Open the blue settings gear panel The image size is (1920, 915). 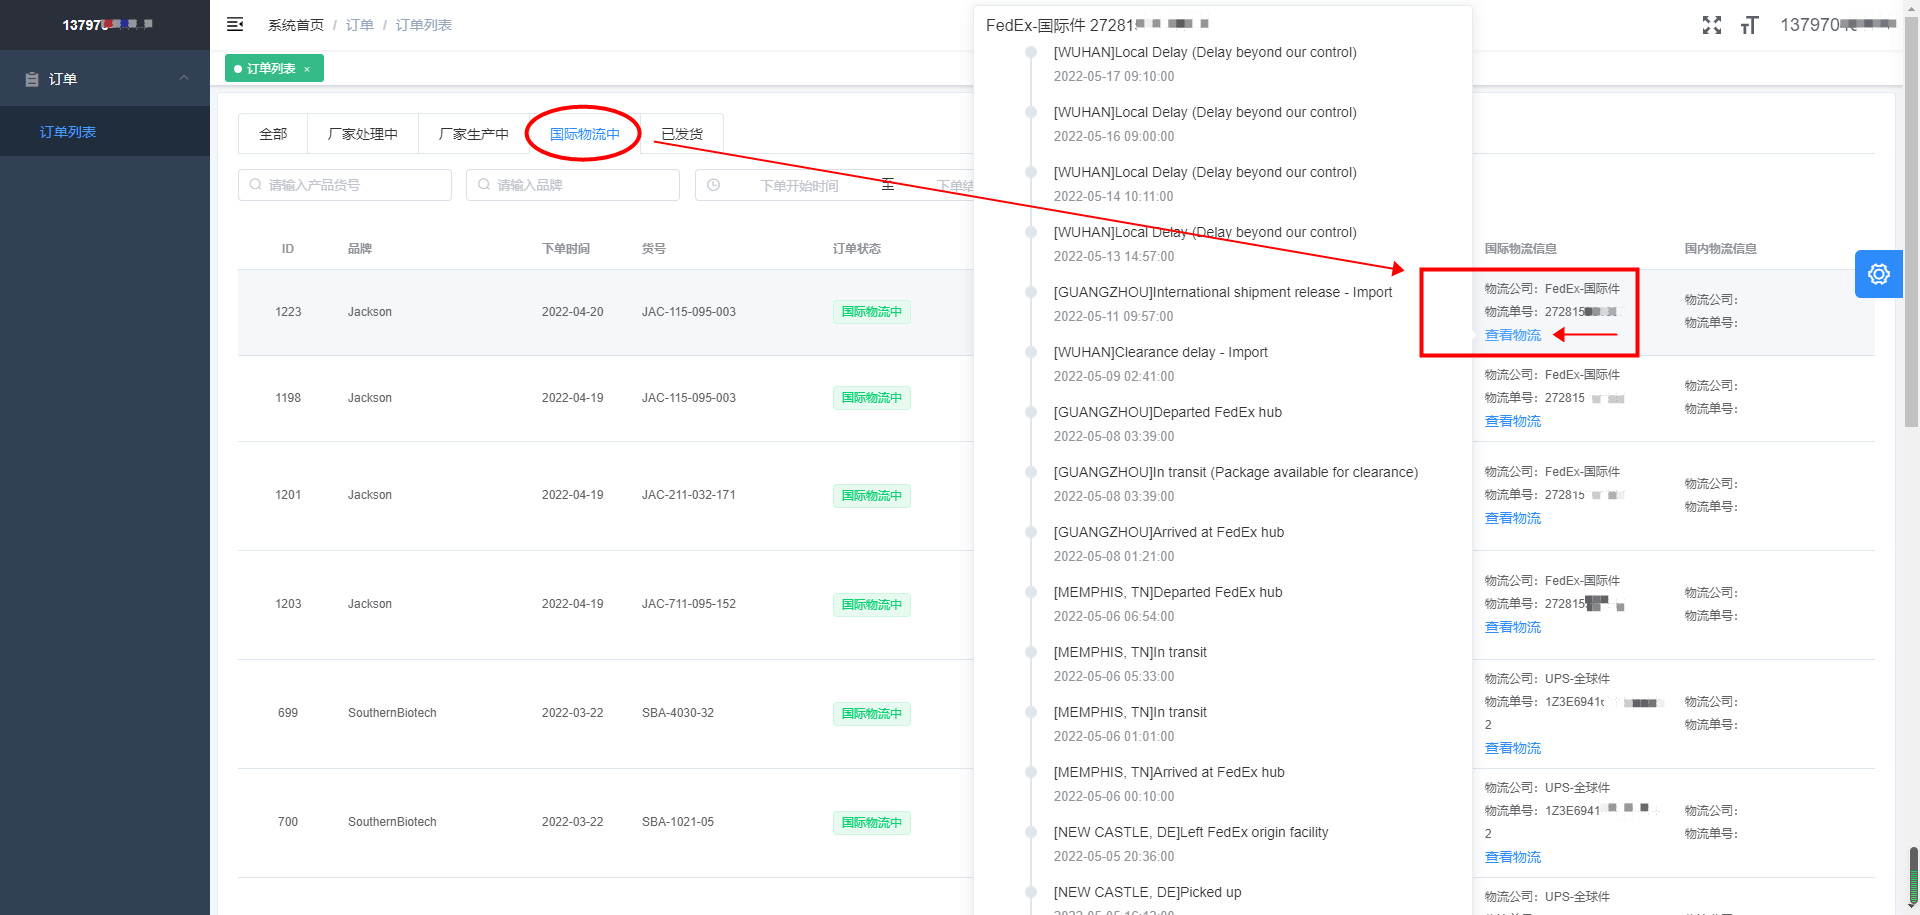pos(1878,274)
